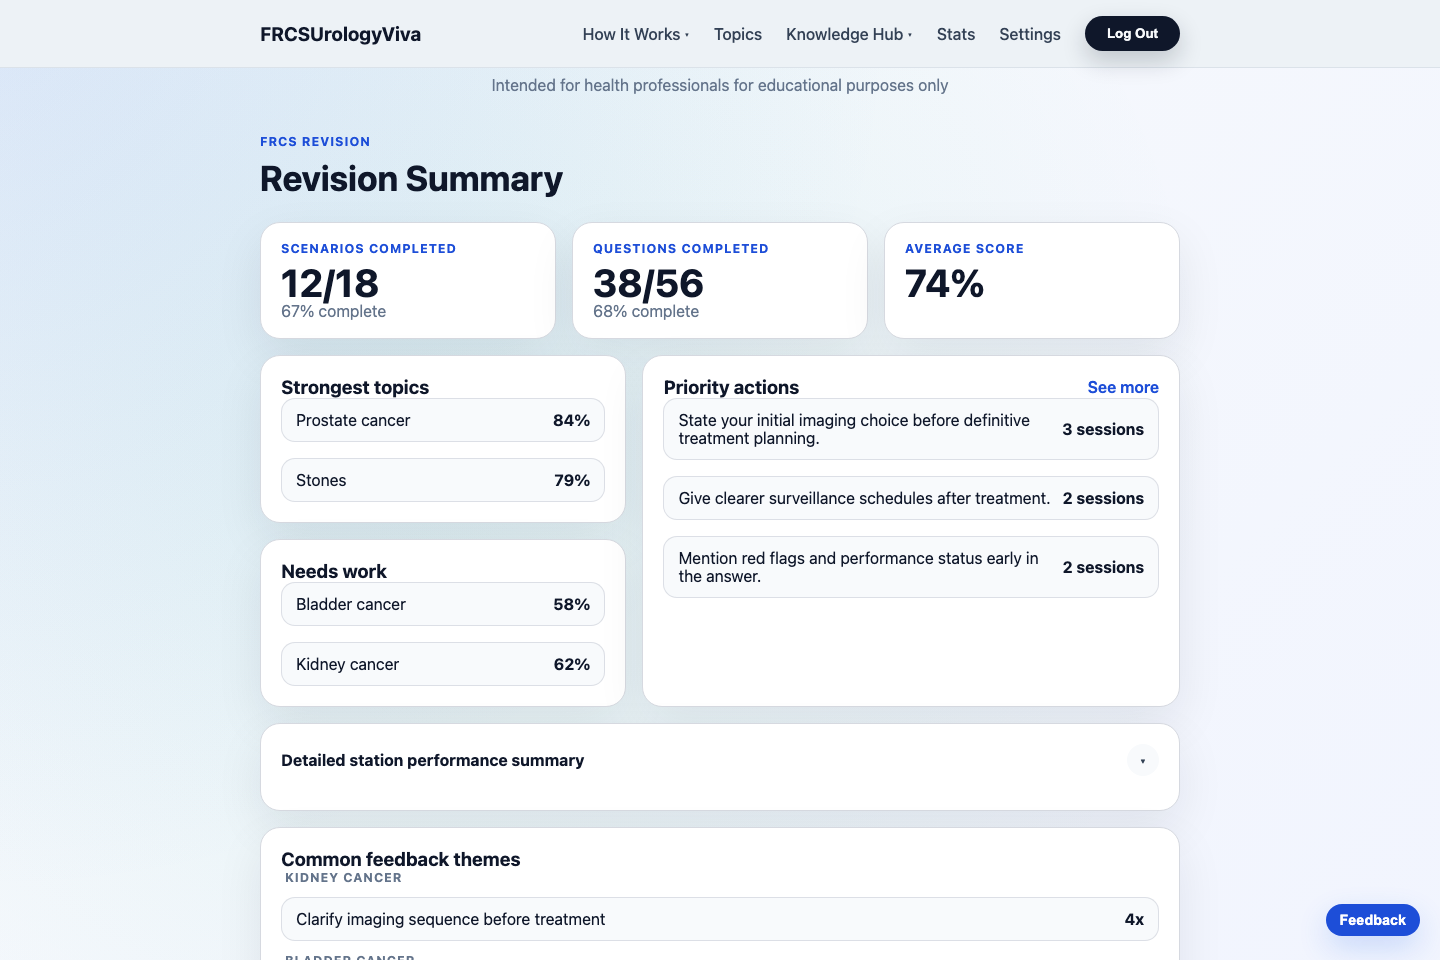Click the initial imaging choice priority action
The width and height of the screenshot is (1440, 960).
tap(911, 429)
